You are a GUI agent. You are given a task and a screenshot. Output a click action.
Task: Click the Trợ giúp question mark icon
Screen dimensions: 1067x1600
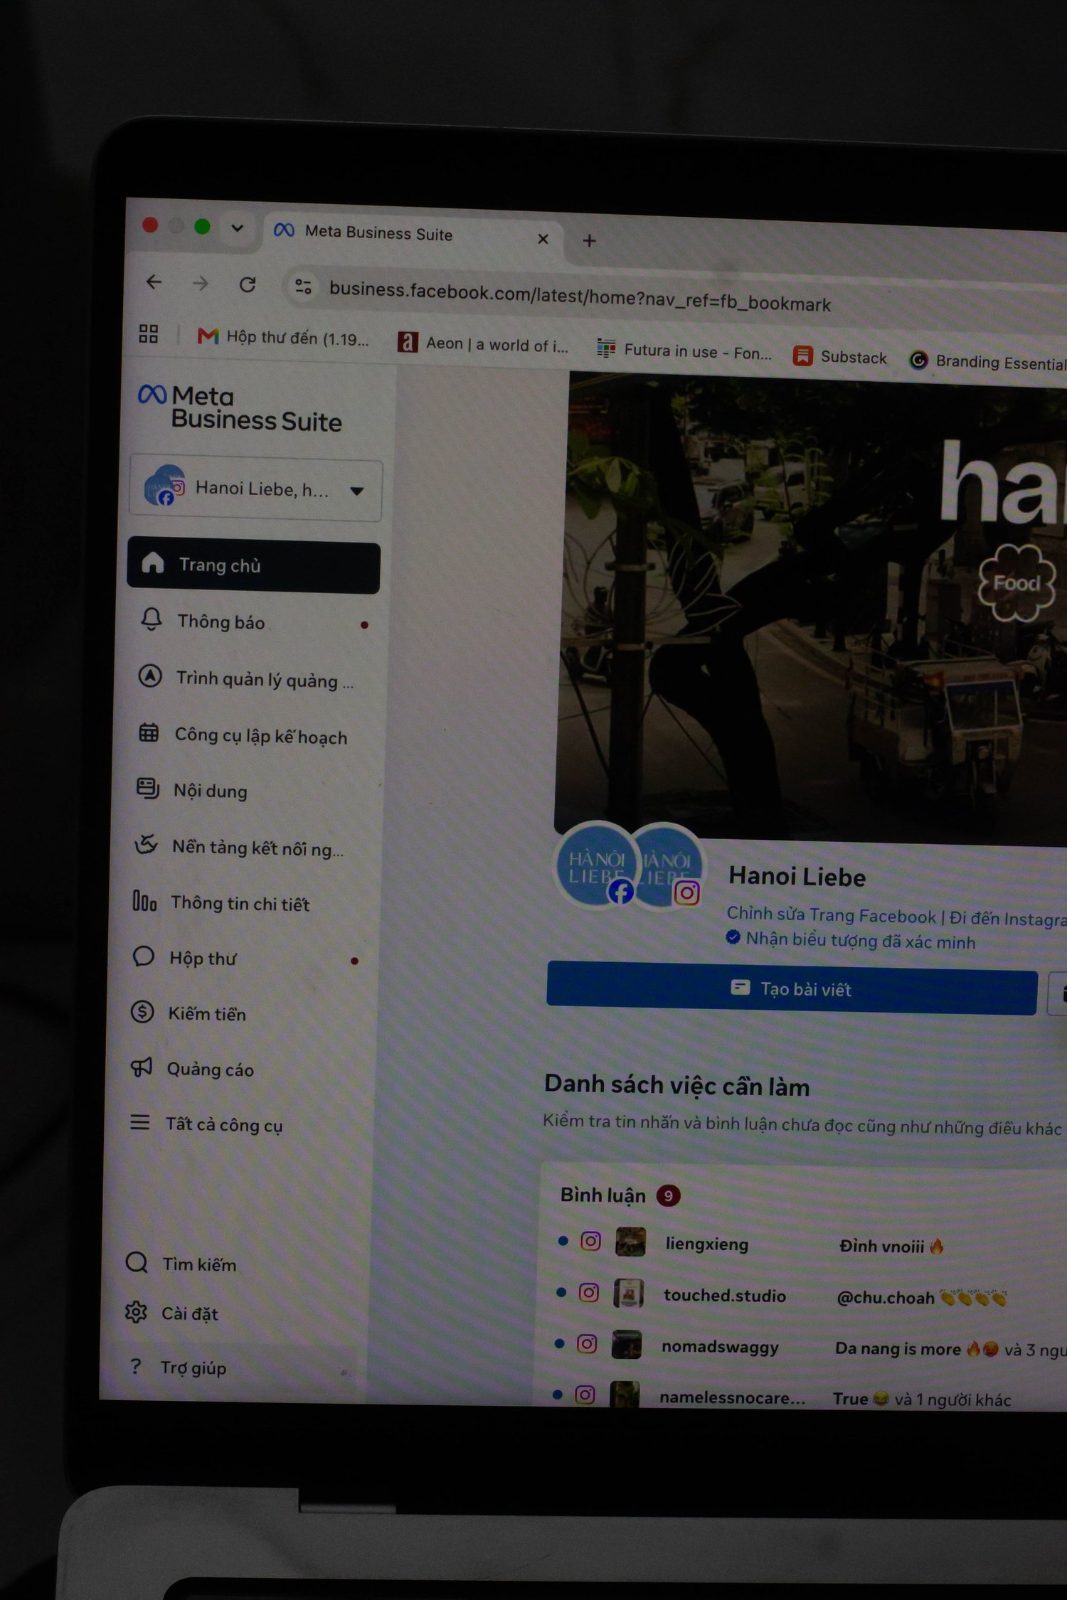click(135, 1365)
